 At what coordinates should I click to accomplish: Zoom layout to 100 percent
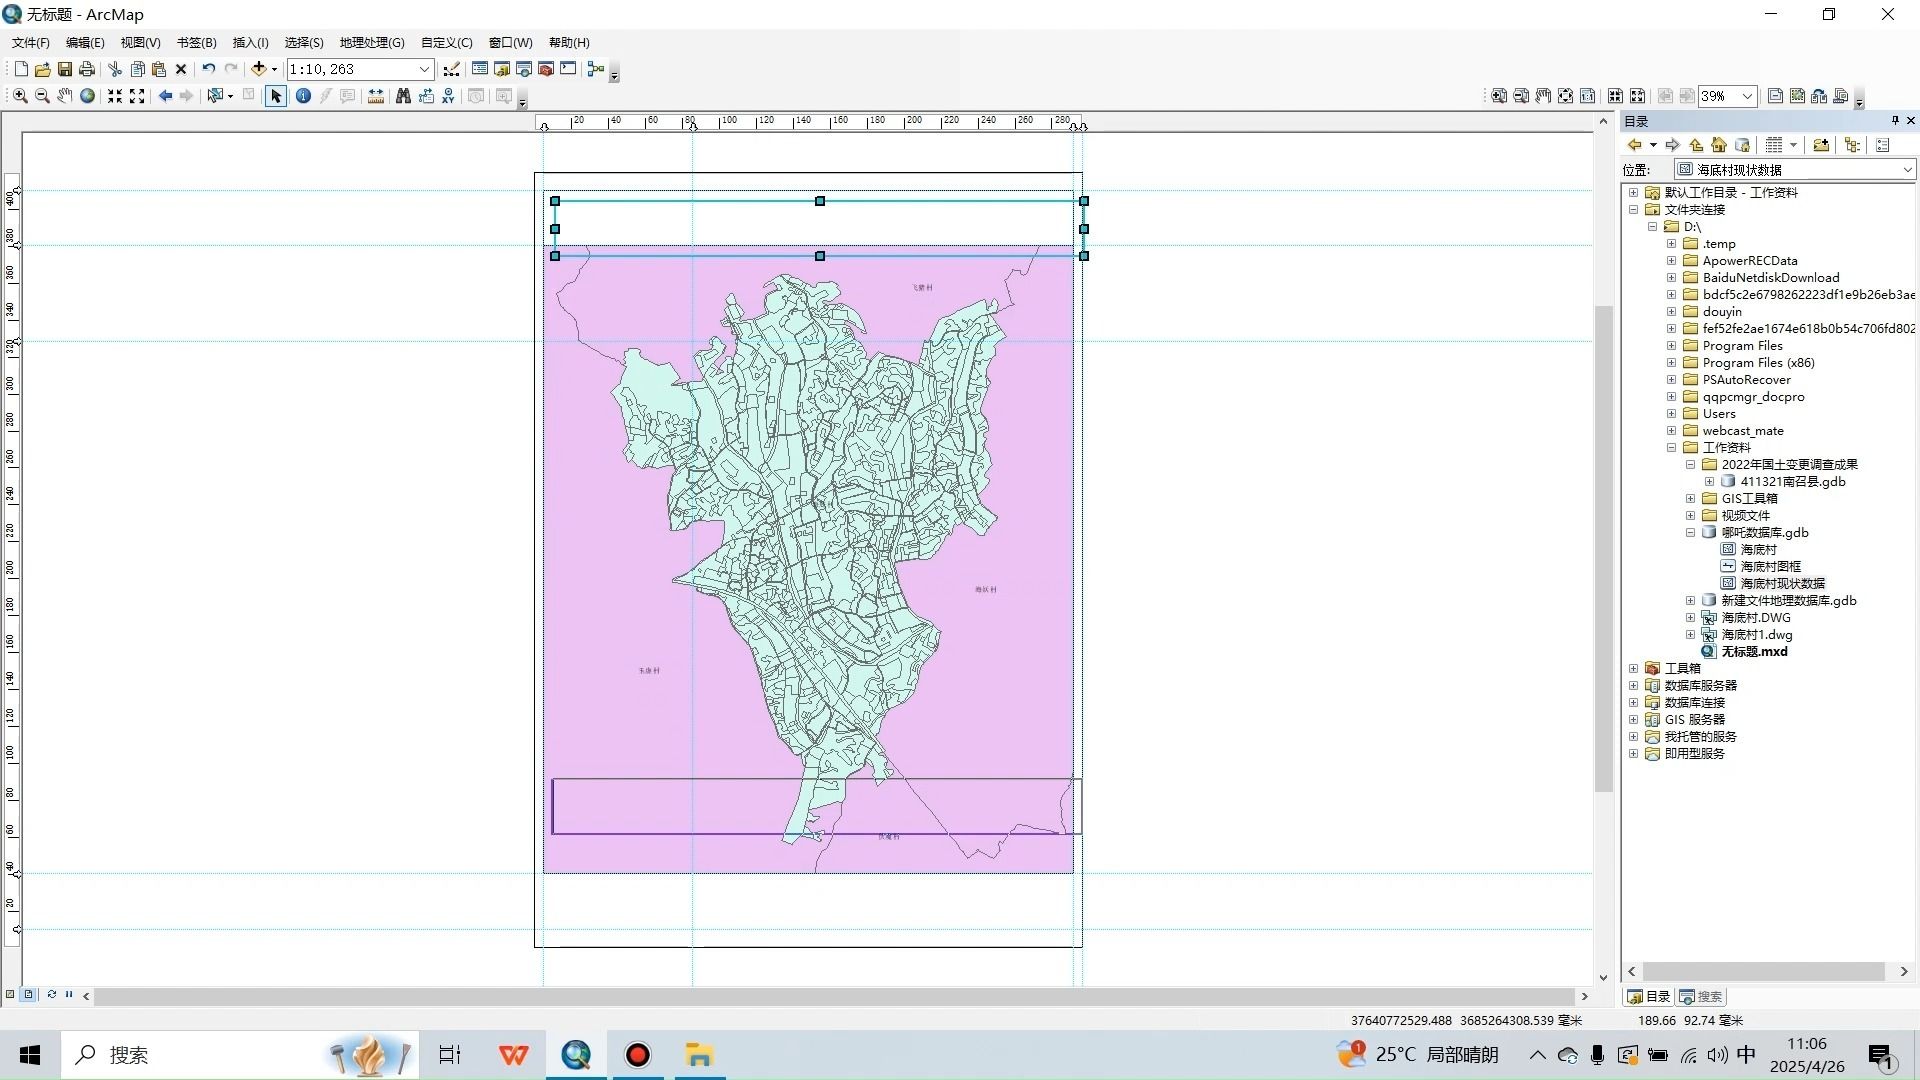click(x=1588, y=96)
